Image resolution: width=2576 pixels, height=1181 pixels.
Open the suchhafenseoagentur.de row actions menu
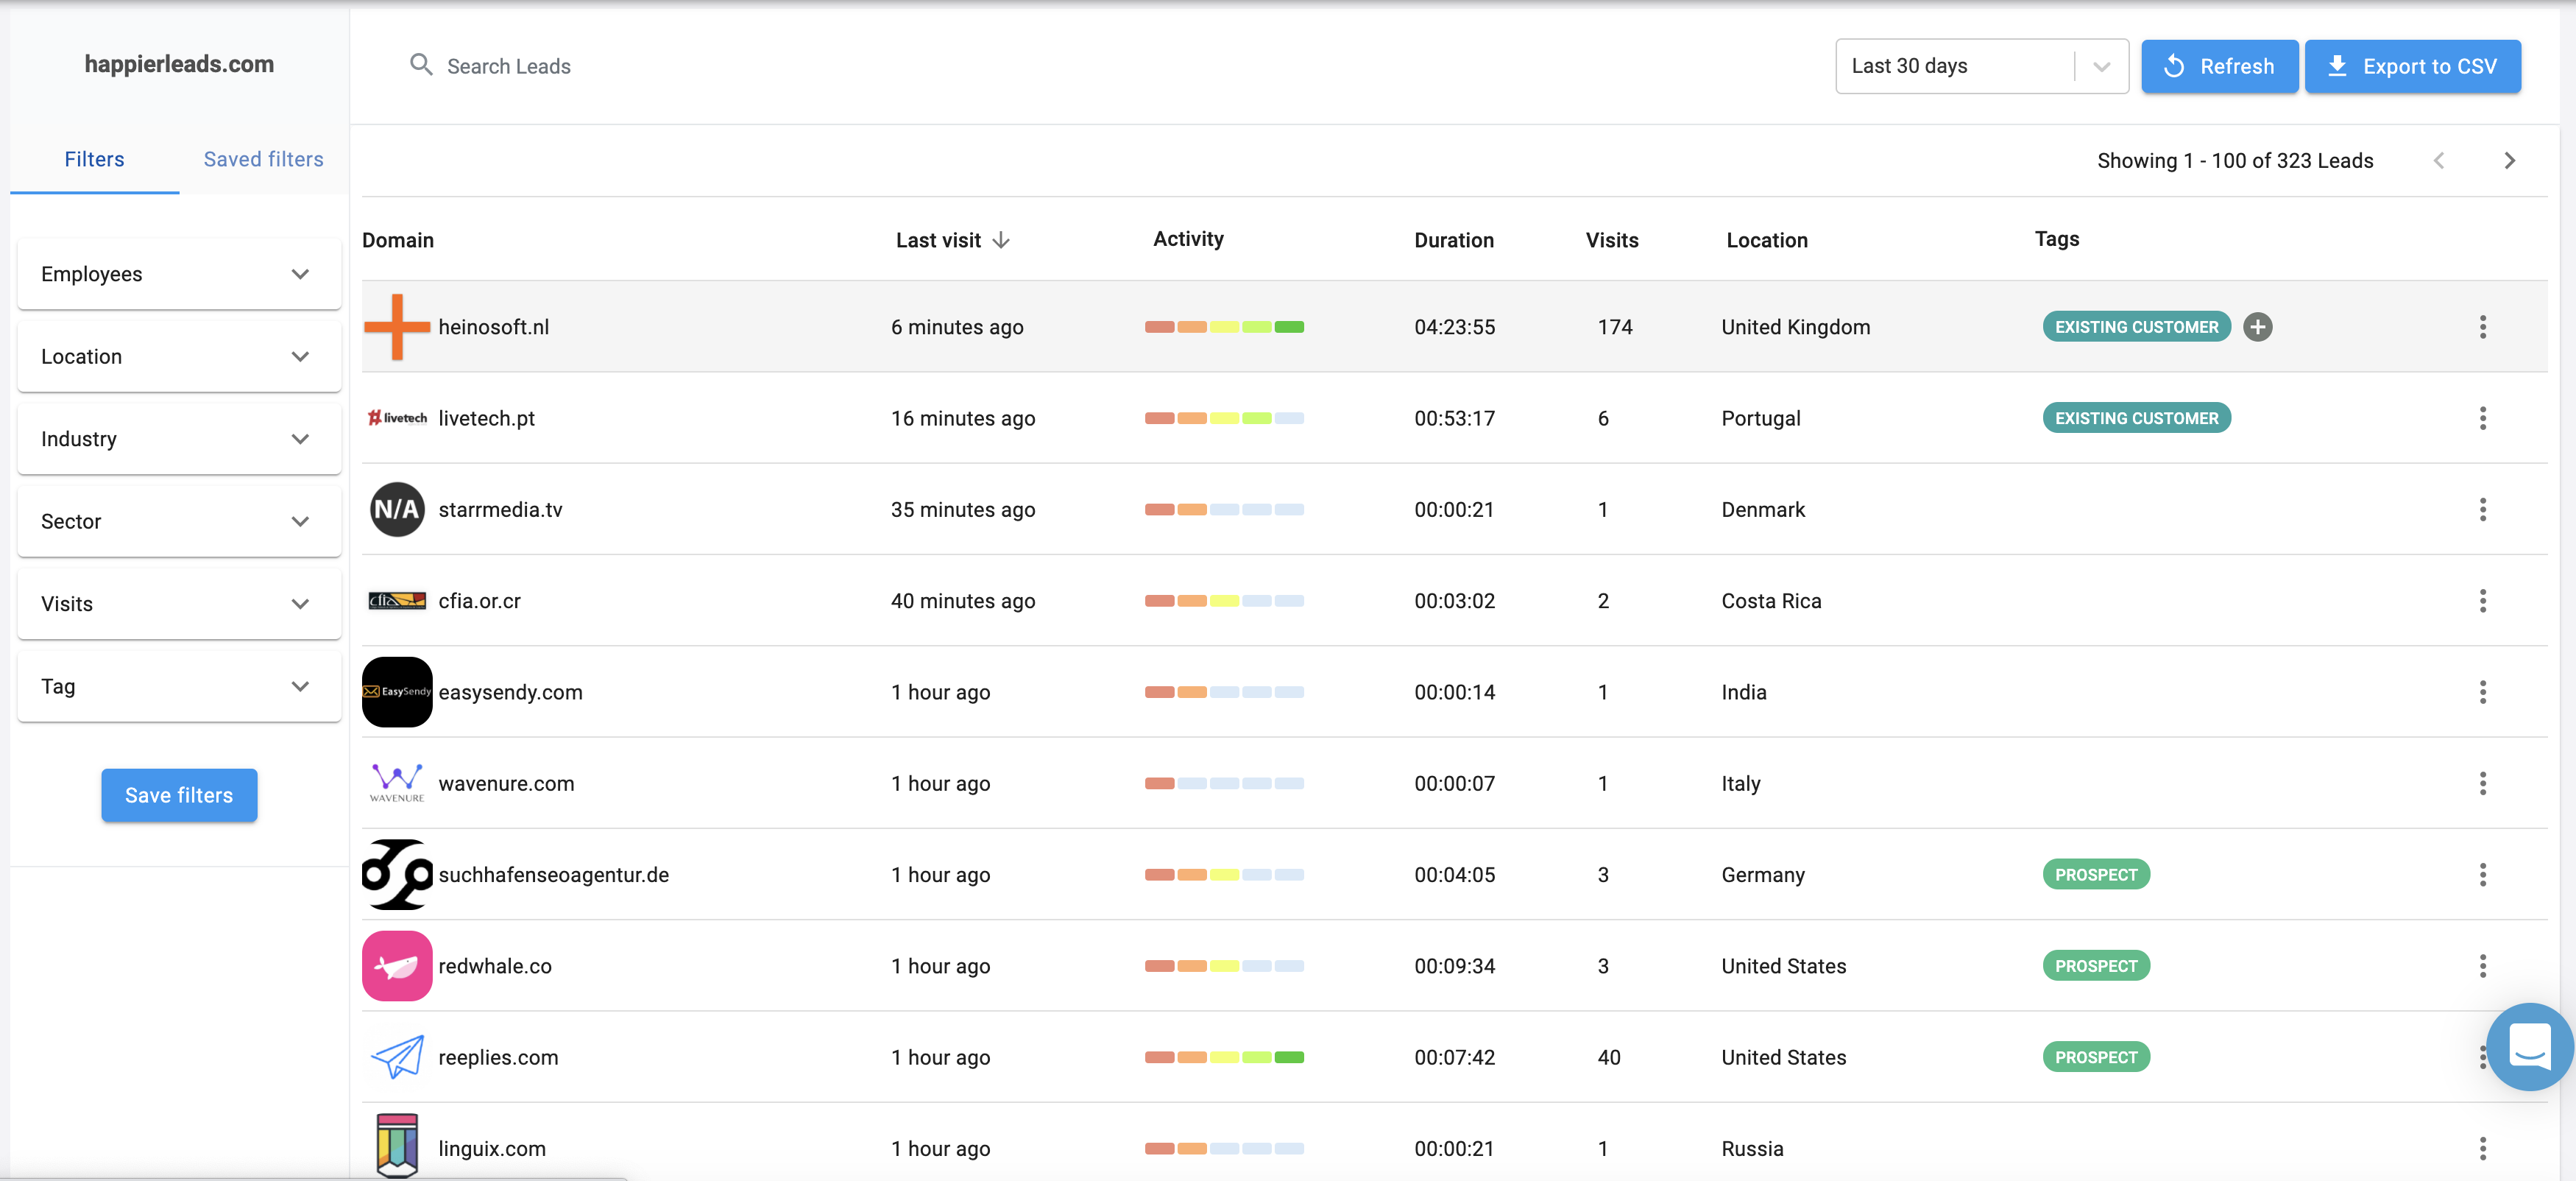[2483, 874]
